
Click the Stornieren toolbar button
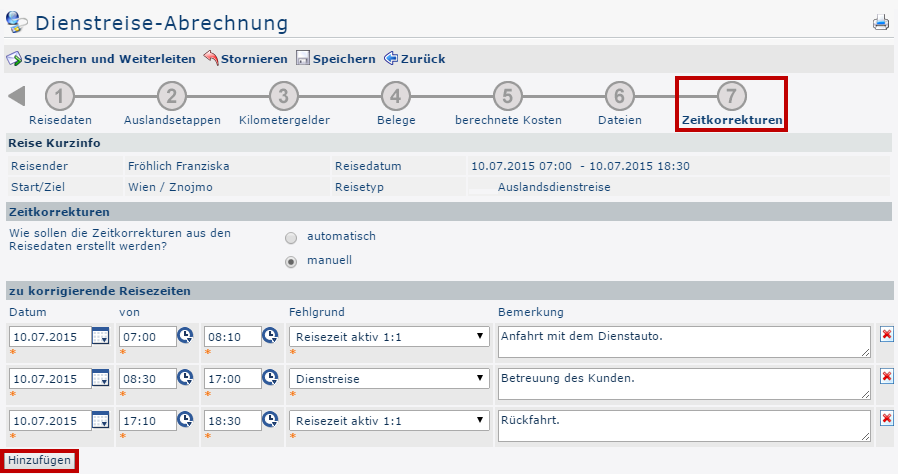(x=245, y=59)
